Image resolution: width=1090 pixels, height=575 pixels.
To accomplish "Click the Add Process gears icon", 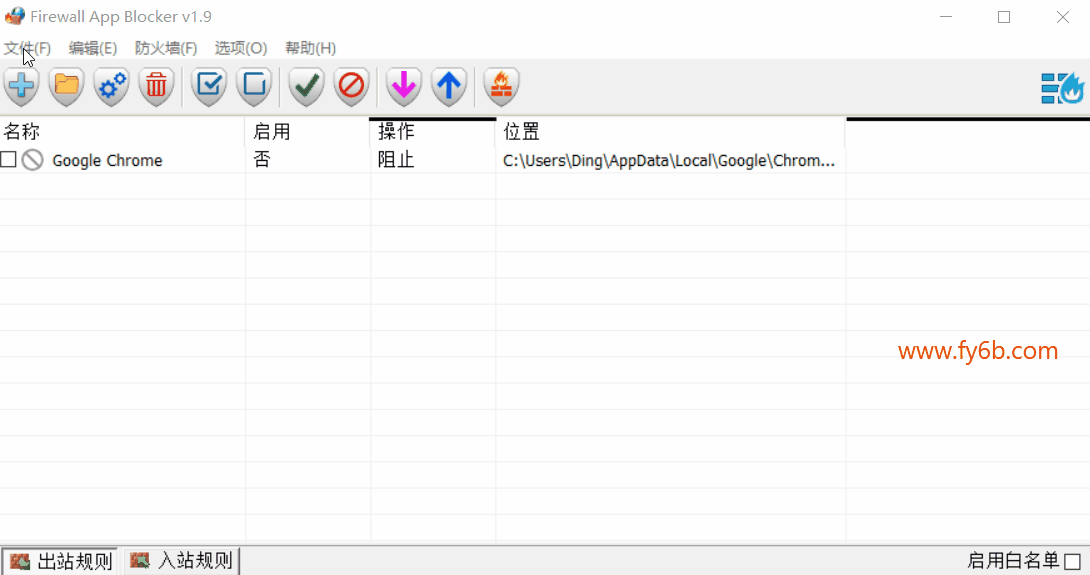I will 112,86.
